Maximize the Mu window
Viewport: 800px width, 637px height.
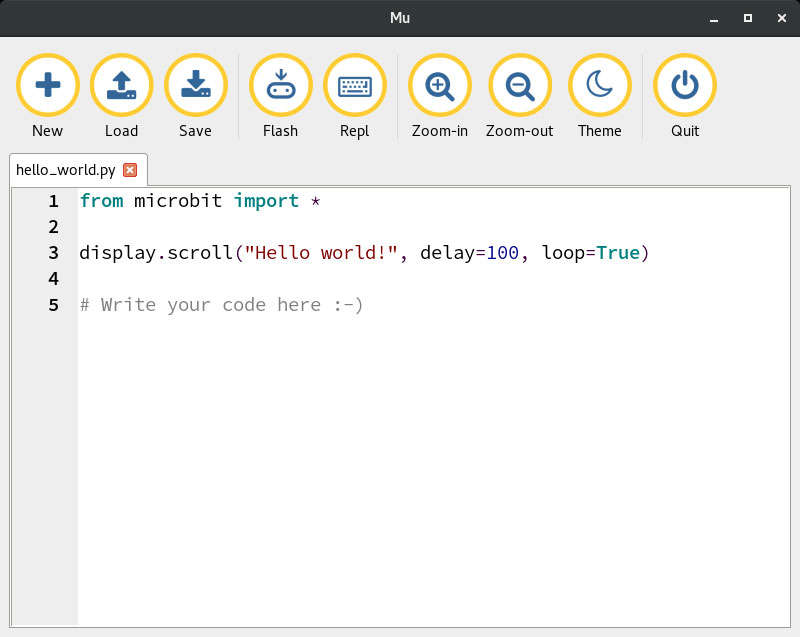[x=747, y=18]
